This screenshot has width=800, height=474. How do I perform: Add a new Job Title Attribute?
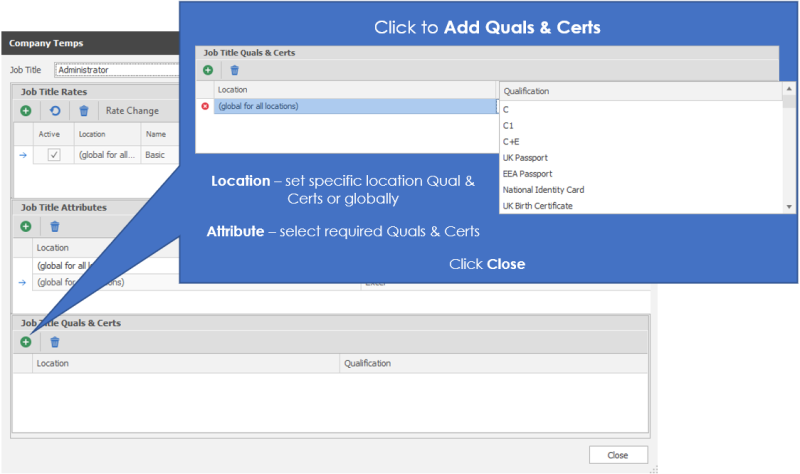[25, 227]
